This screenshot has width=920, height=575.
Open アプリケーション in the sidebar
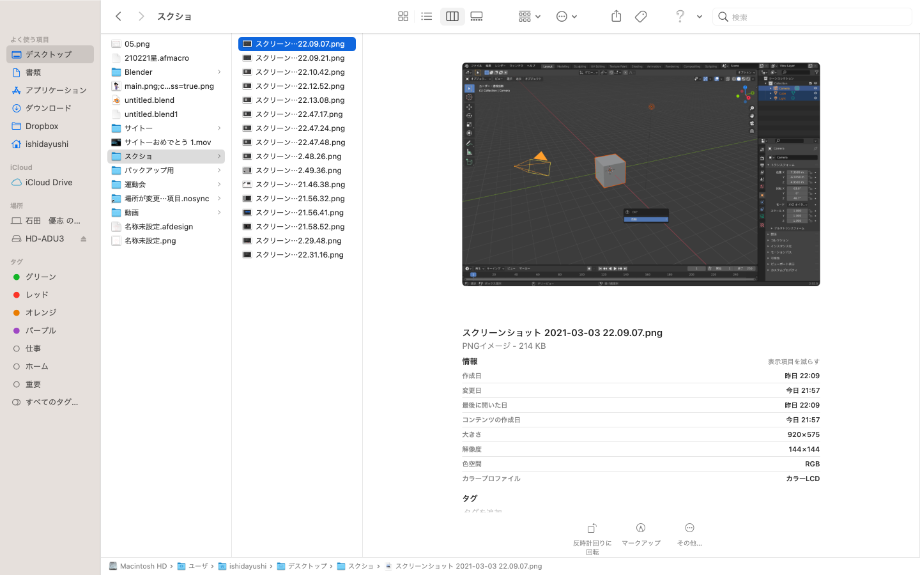50,90
